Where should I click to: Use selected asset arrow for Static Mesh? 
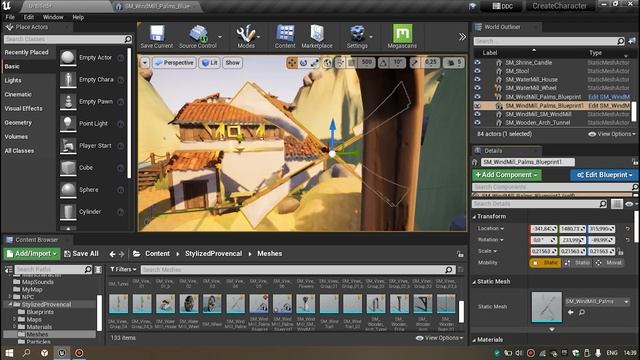coord(571,312)
